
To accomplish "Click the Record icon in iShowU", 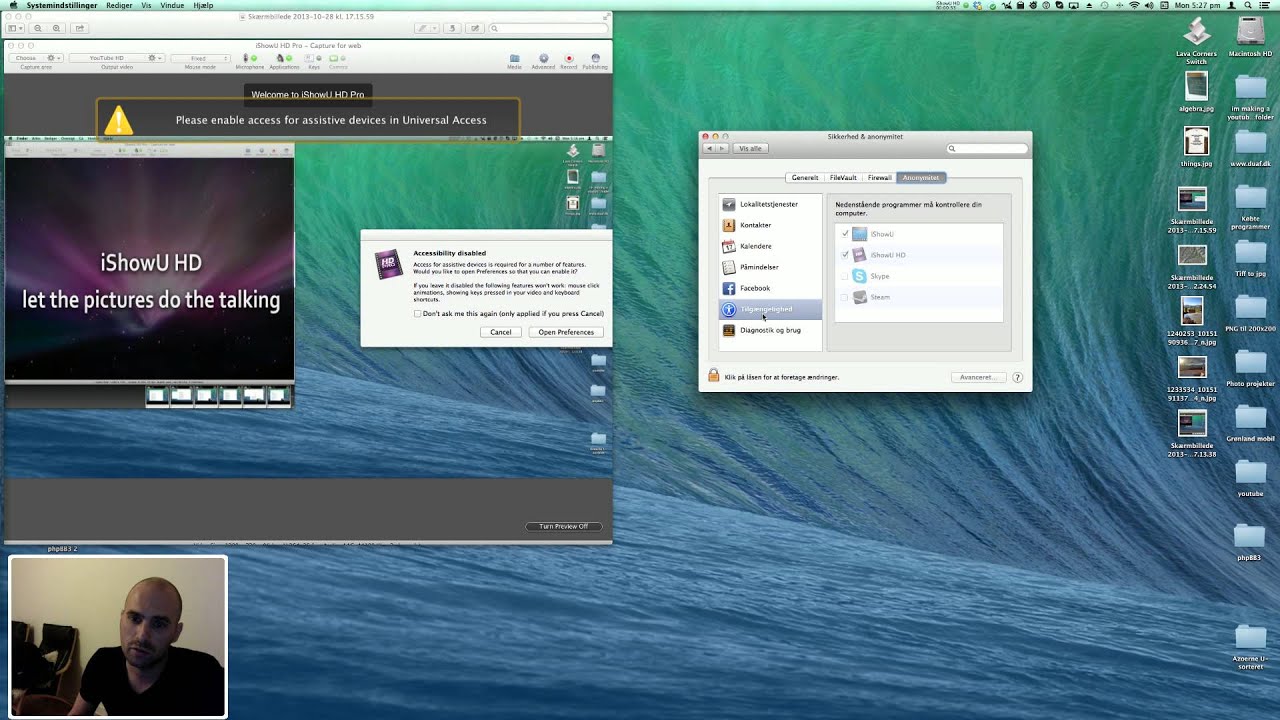I will [568, 59].
